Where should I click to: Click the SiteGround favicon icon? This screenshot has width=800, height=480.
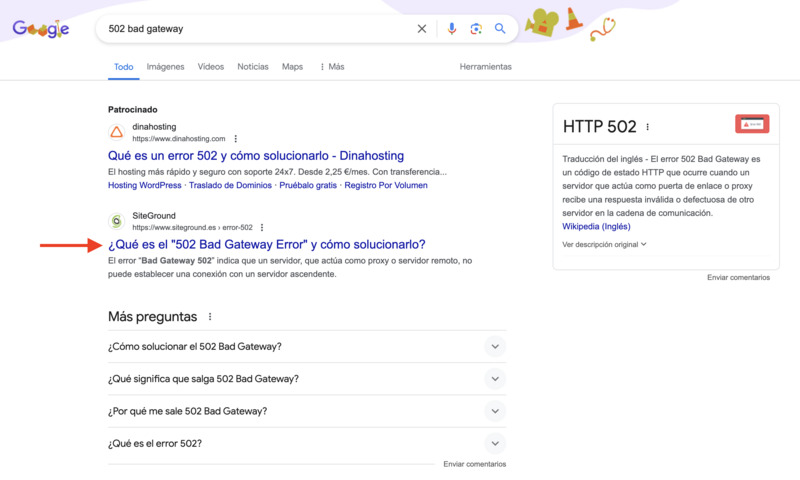[x=117, y=221]
